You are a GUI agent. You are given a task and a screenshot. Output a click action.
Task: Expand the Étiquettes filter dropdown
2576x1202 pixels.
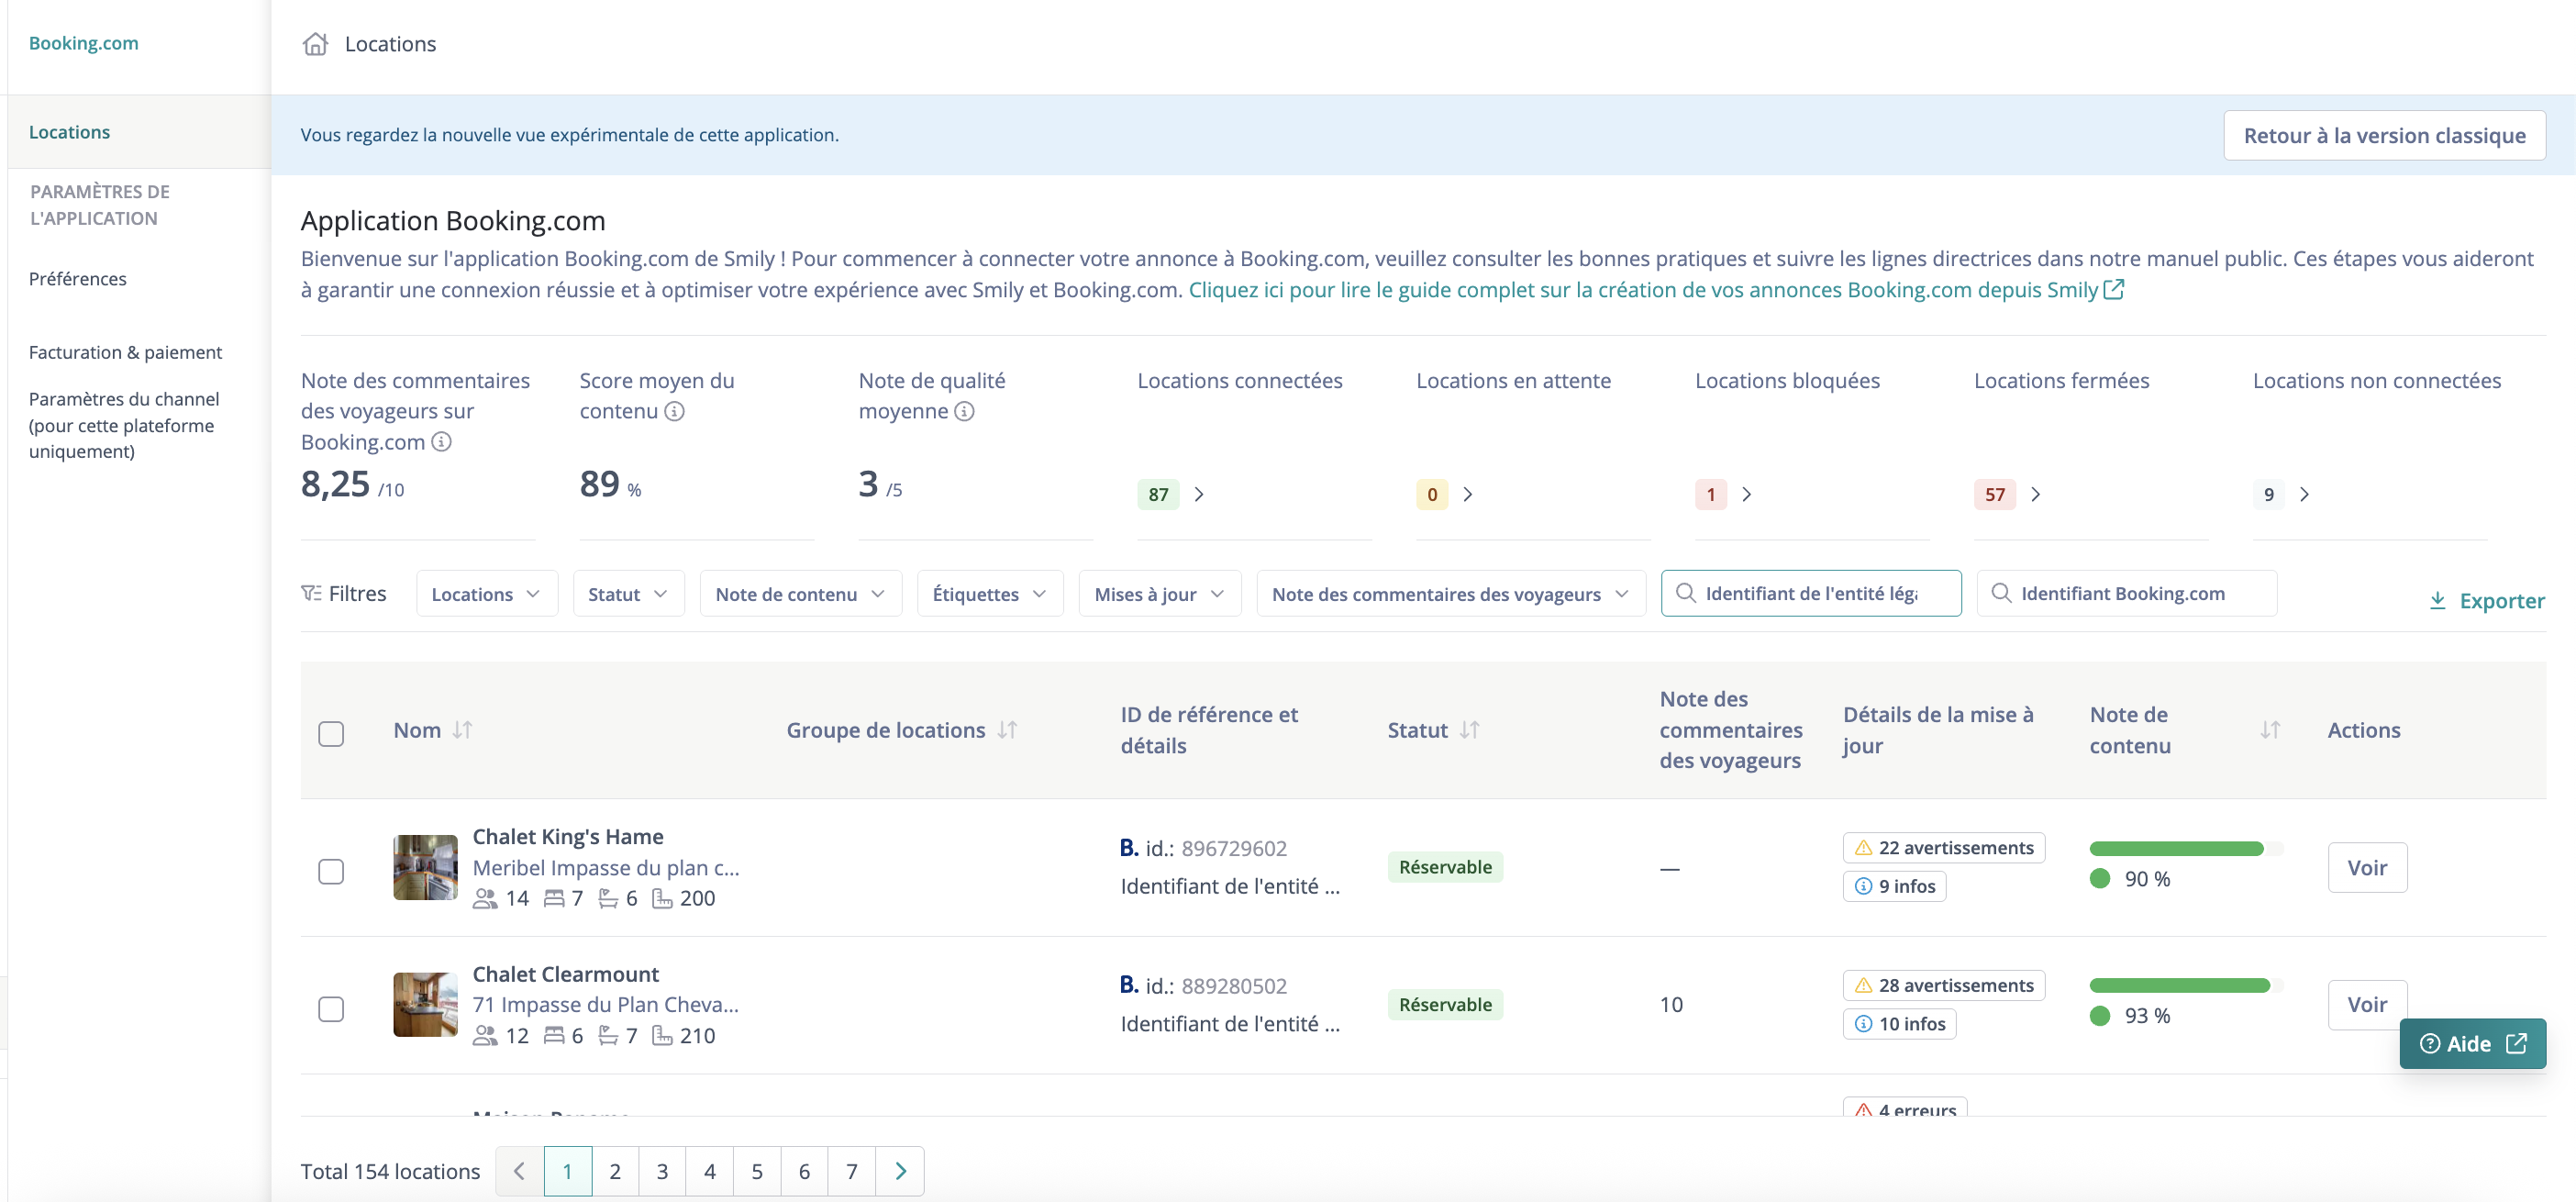pyautogui.click(x=989, y=594)
